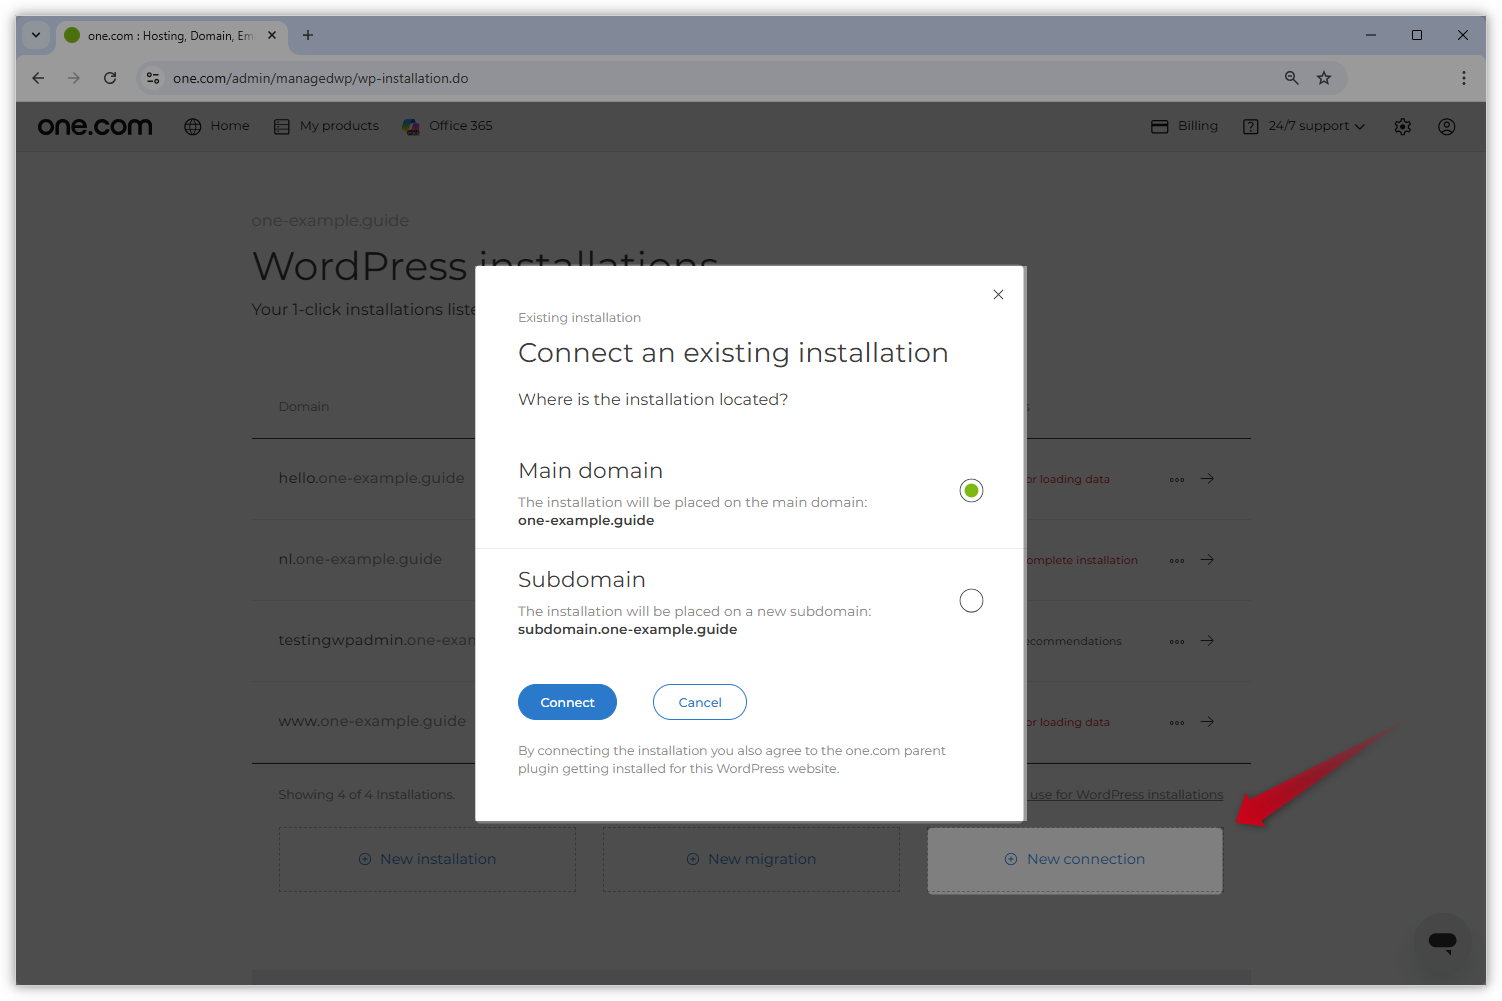
Task: Open arrow for www.one-example.guide row
Action: pyautogui.click(x=1208, y=722)
